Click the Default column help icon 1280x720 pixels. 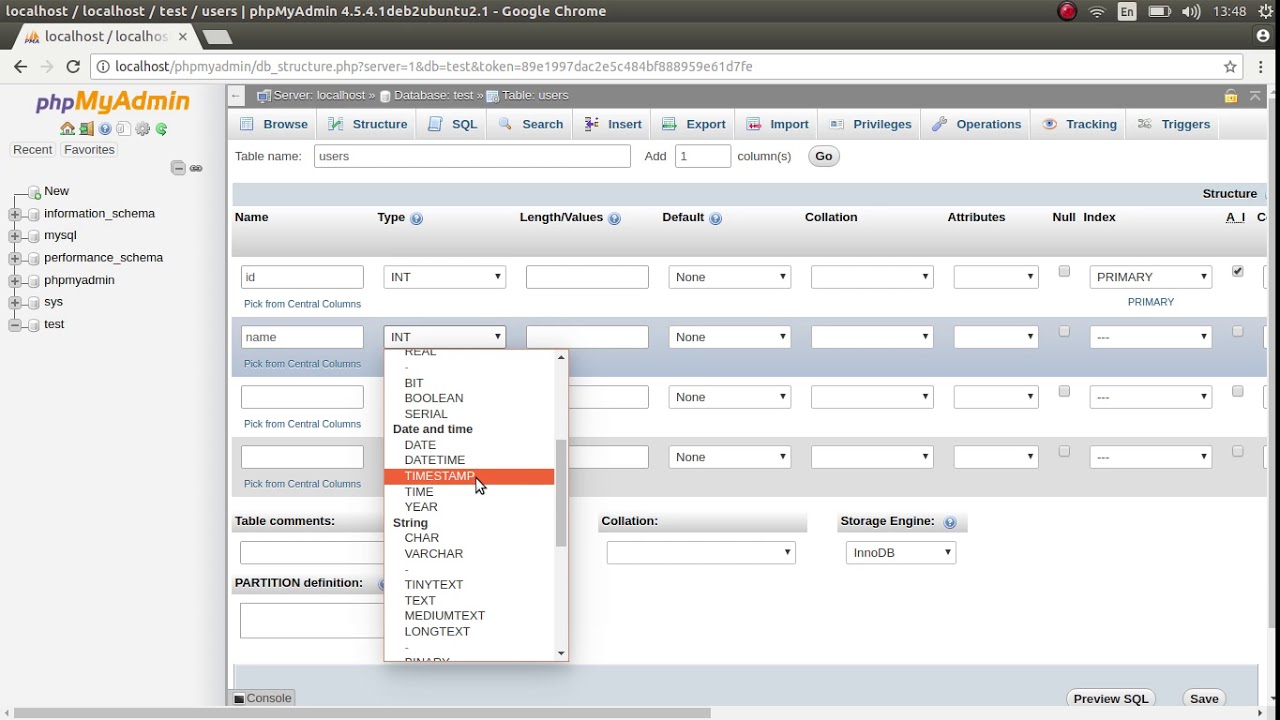(715, 218)
